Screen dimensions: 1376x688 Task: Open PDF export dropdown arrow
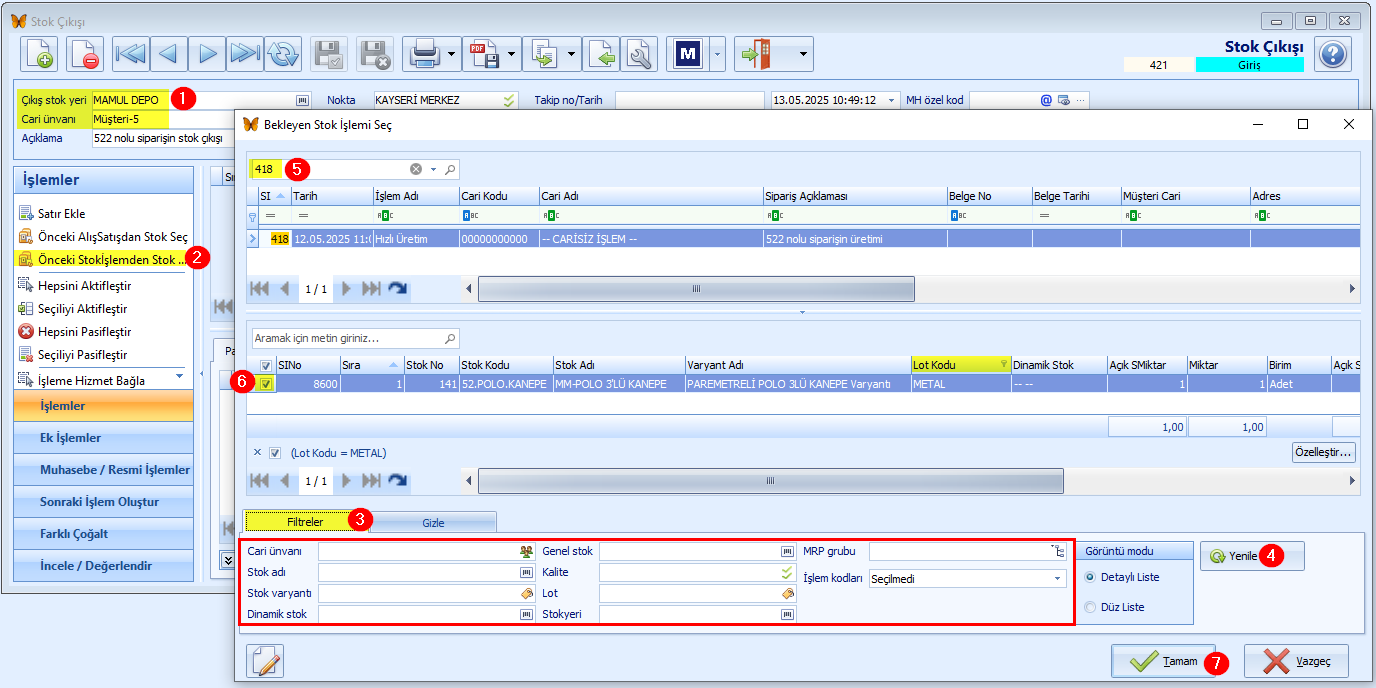pyautogui.click(x=513, y=54)
